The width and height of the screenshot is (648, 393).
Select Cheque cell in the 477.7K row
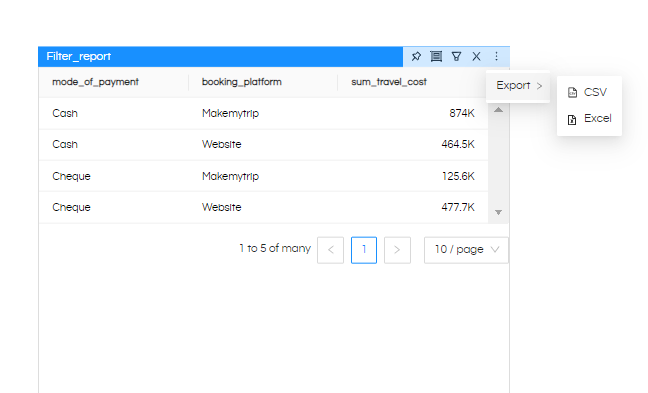[x=71, y=207]
